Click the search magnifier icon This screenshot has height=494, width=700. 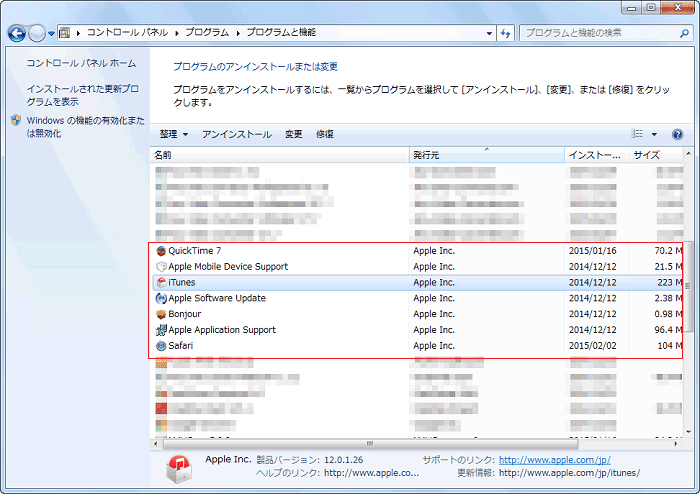tap(684, 33)
